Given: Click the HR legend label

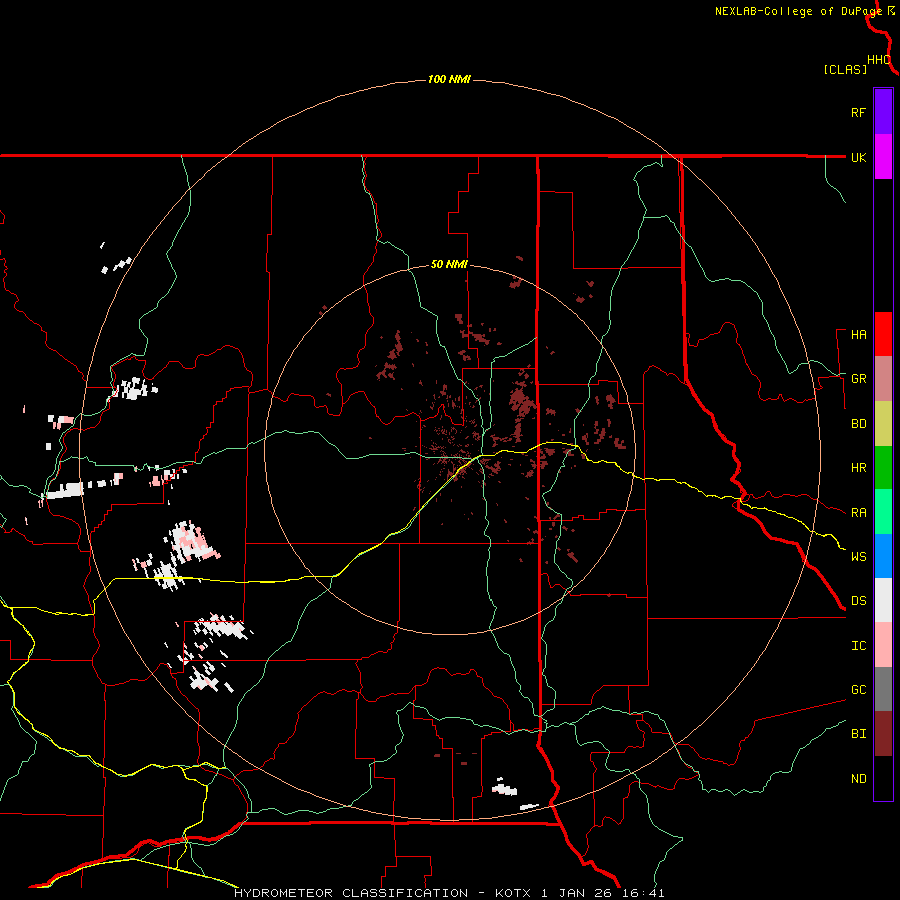Looking at the screenshot, I should coord(859,468).
